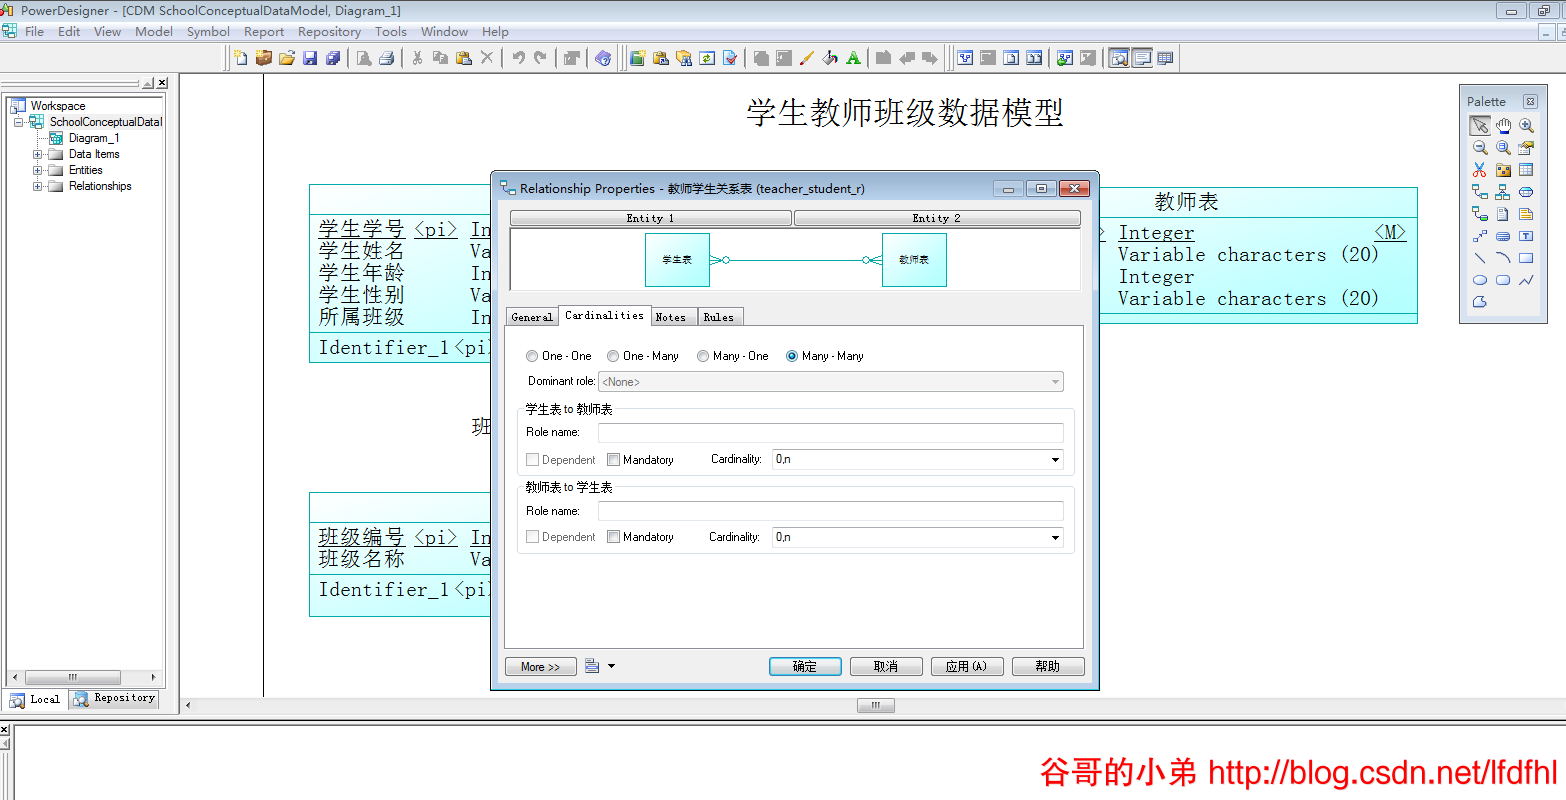The image size is (1566, 800).
Task: Click the More >> button
Action: pos(541,666)
